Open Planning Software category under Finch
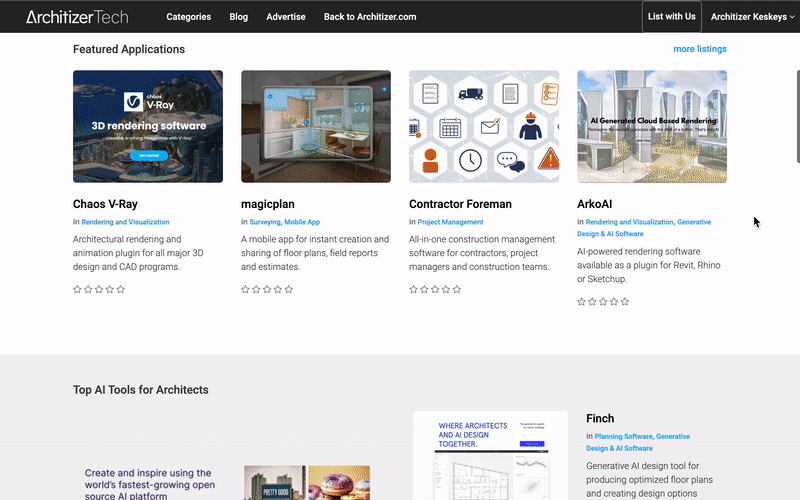The height and width of the screenshot is (500, 800). [623, 436]
